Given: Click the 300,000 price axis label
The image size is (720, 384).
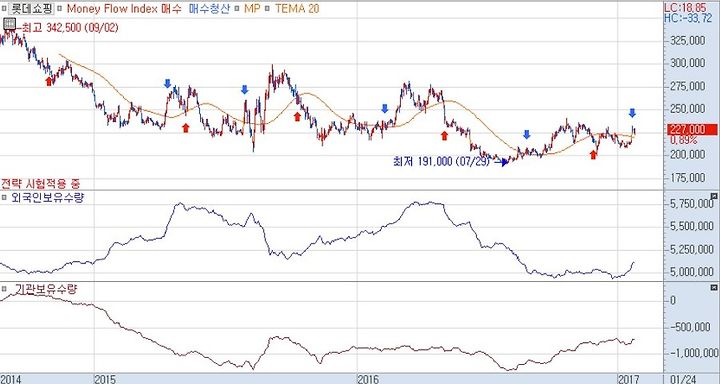Looking at the screenshot, I should pos(687,63).
